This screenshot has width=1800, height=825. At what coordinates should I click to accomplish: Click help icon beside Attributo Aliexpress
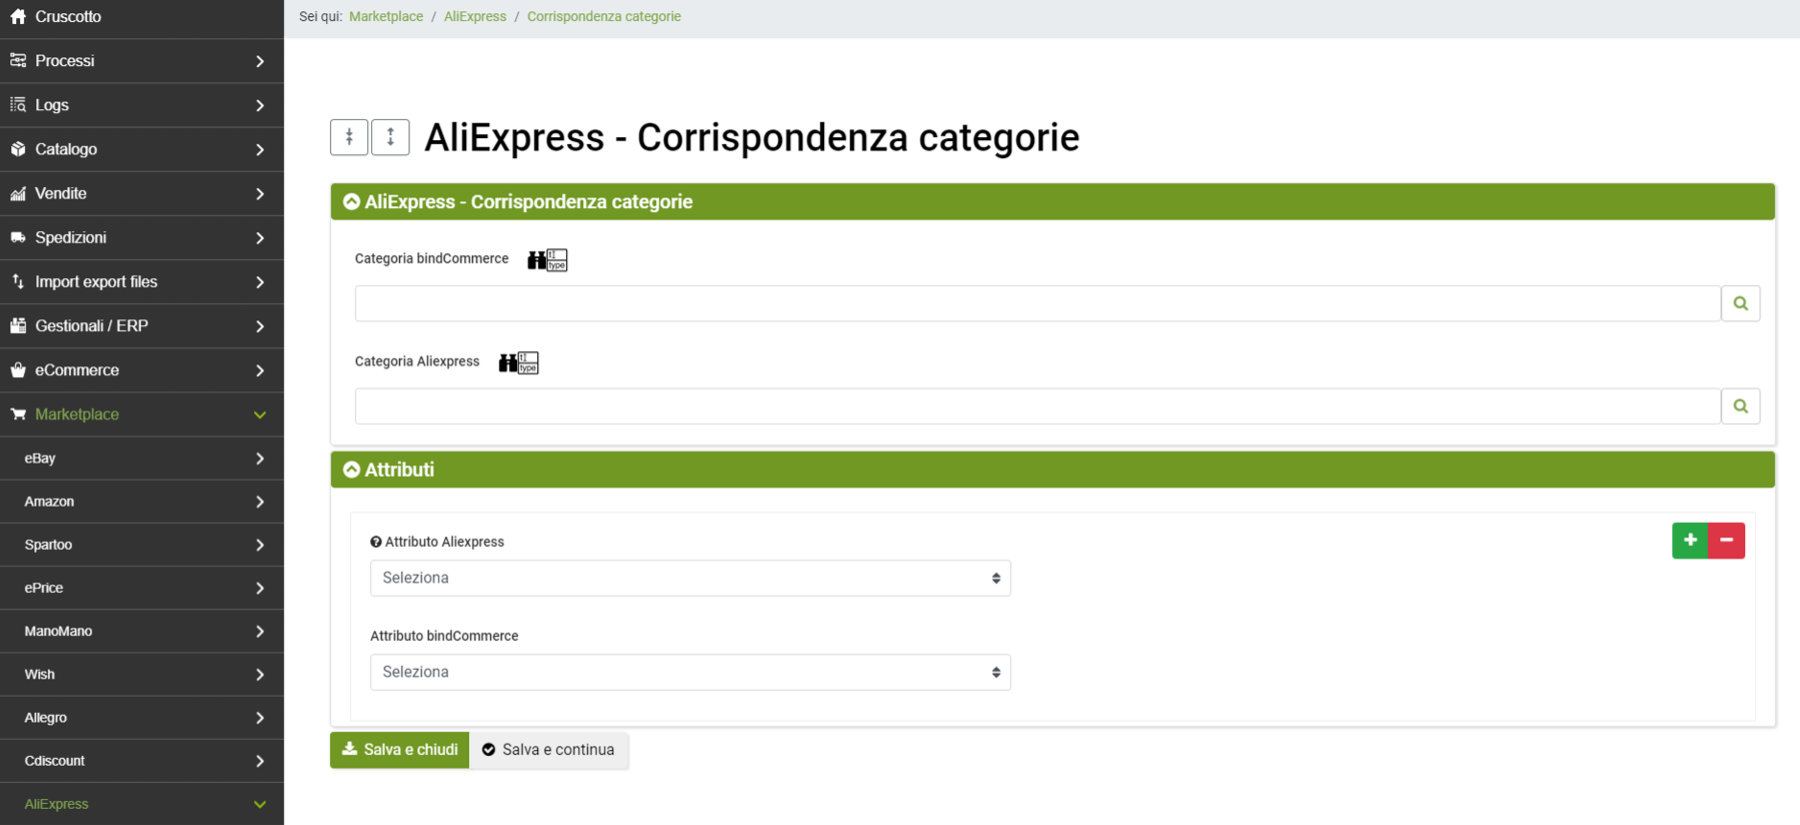pyautogui.click(x=376, y=542)
